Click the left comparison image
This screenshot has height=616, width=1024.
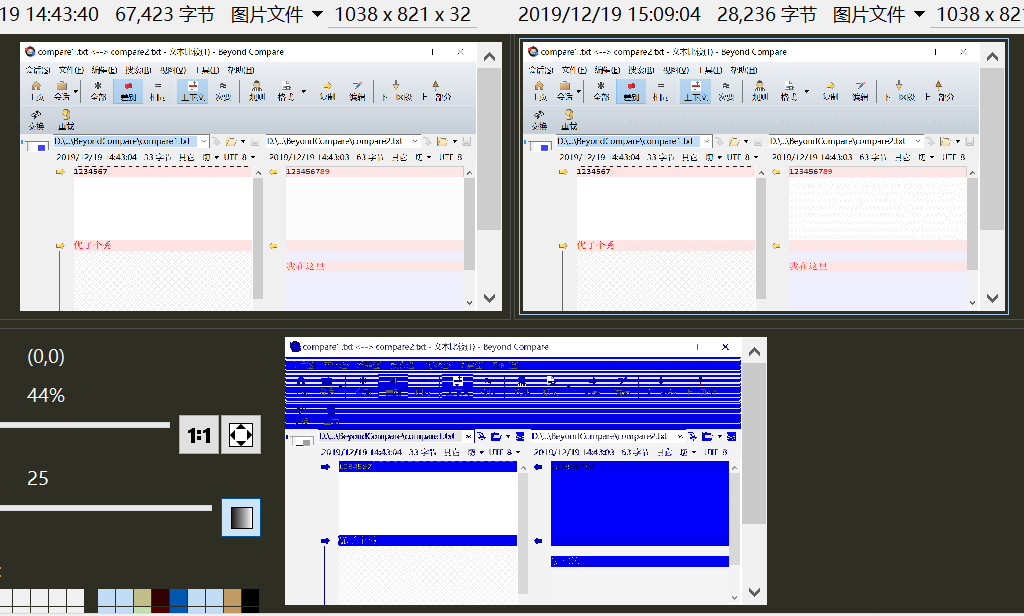click(x=248, y=176)
